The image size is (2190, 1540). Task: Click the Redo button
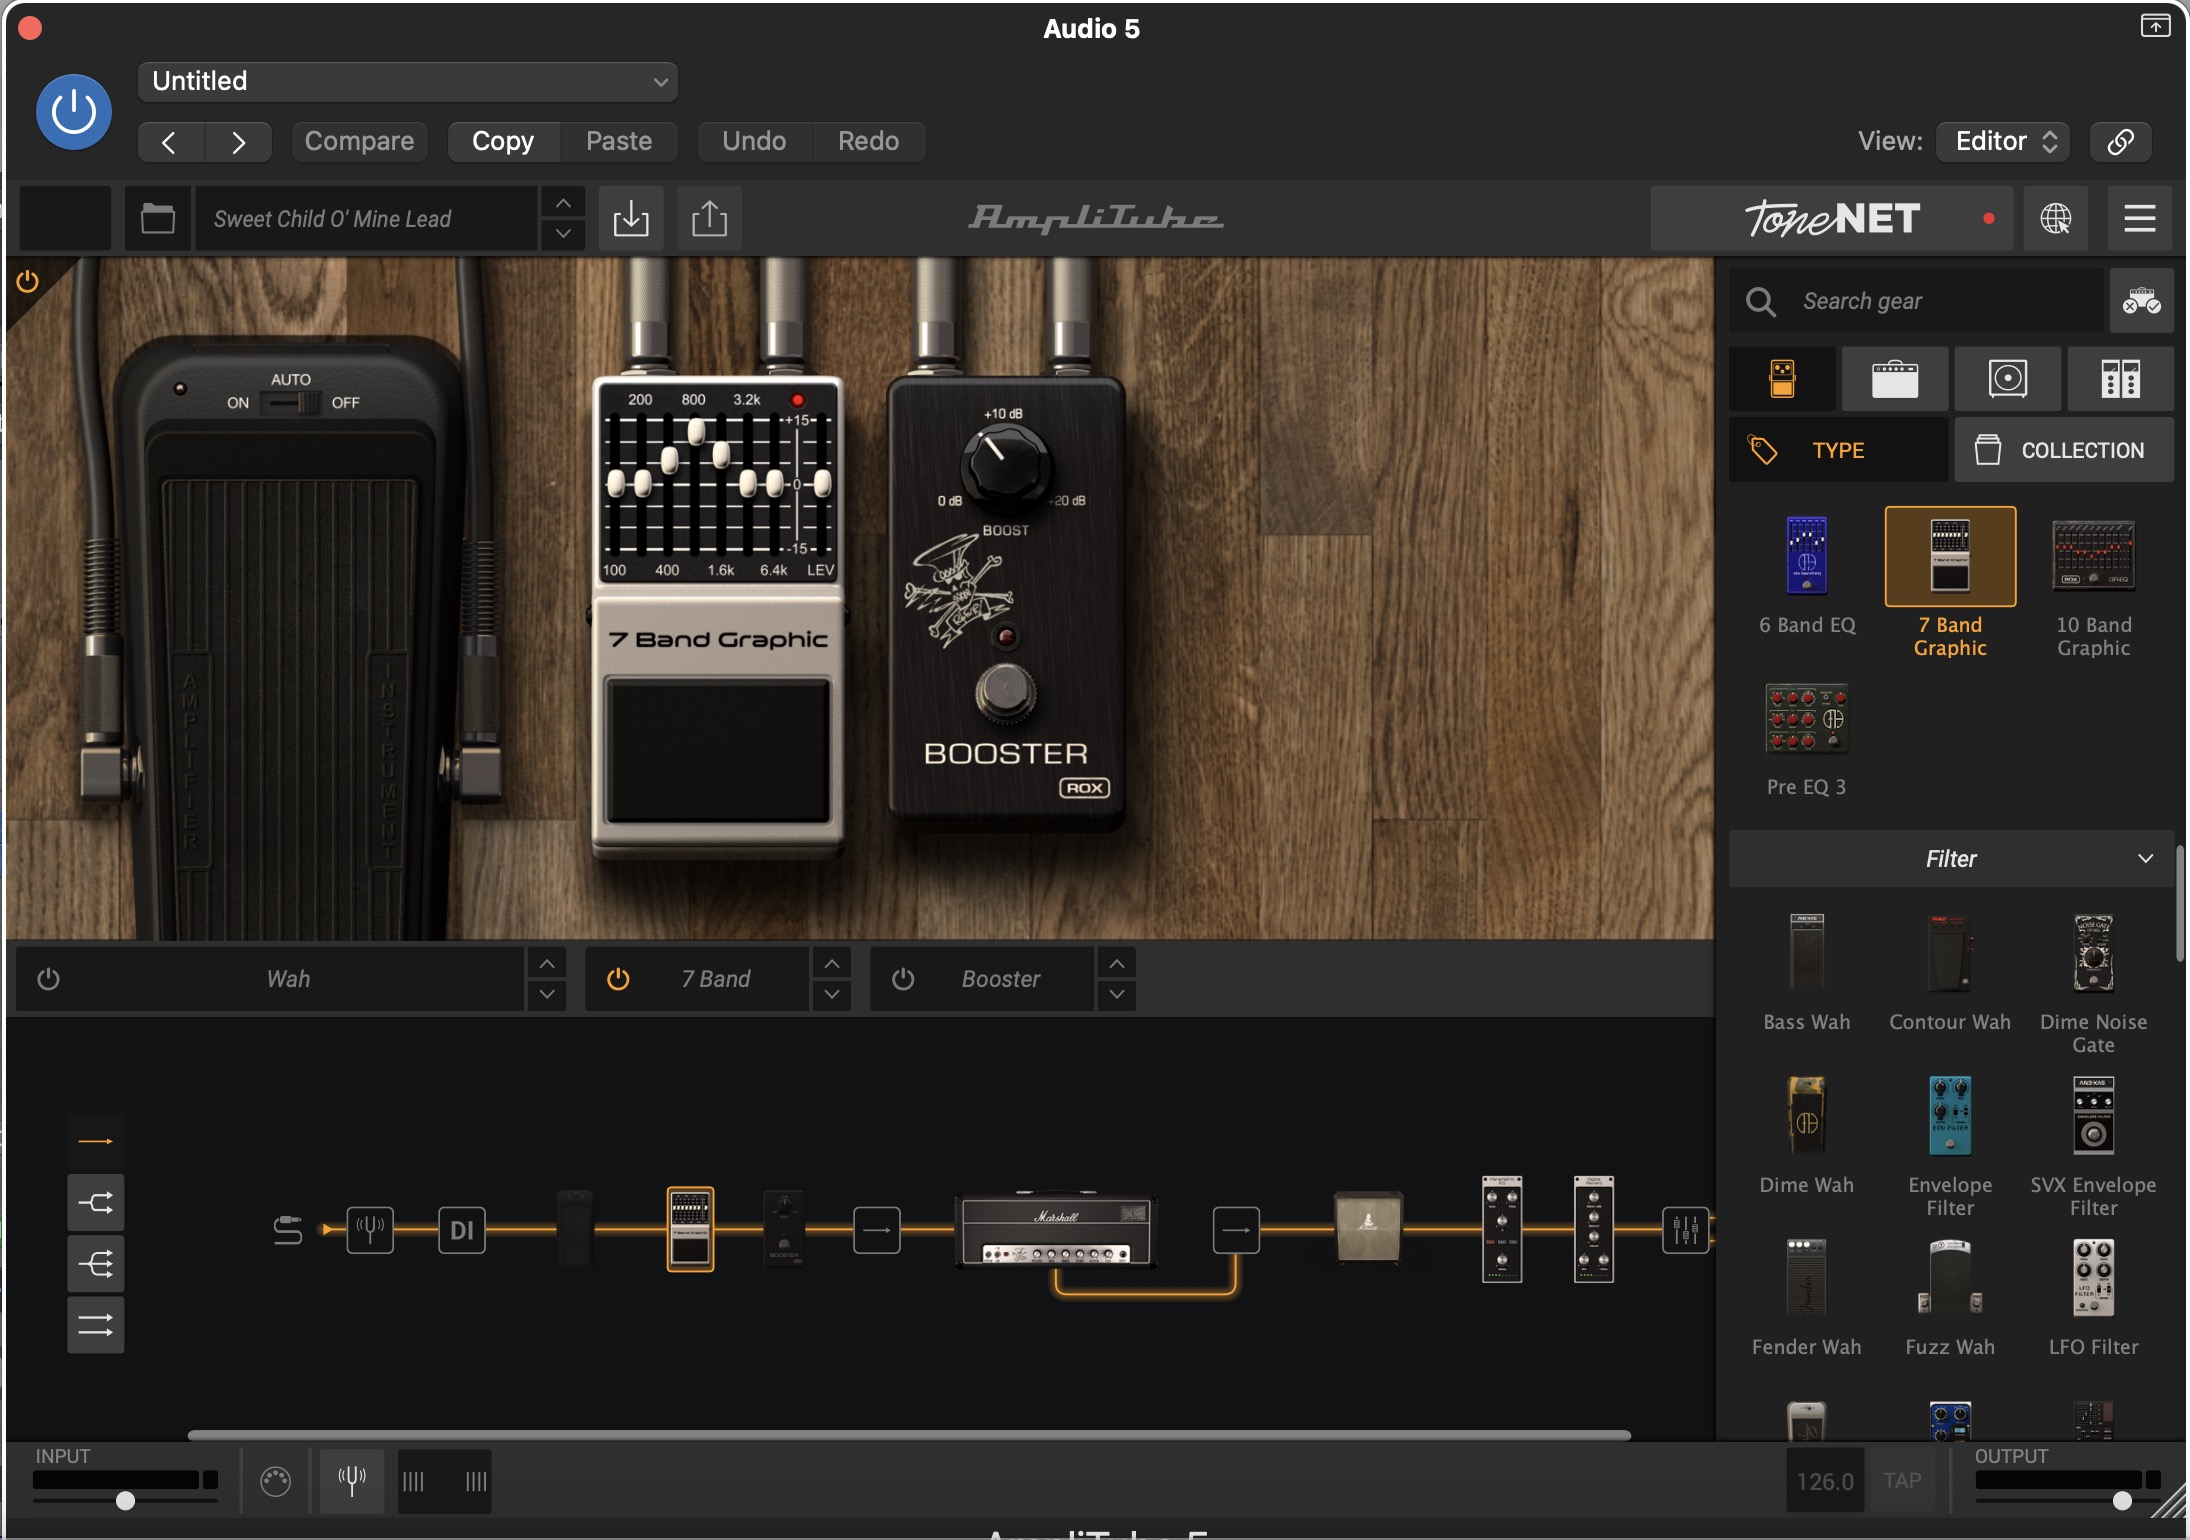coord(868,141)
